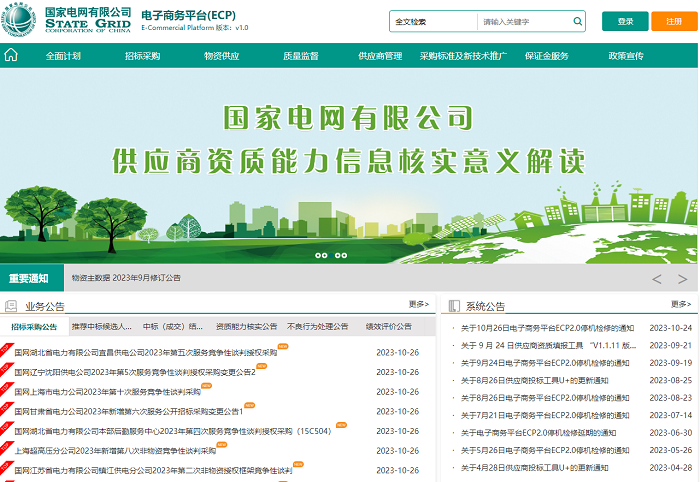Open 国网甘肃省电力公司 变更公告1
700x482 pixels.
129,411
